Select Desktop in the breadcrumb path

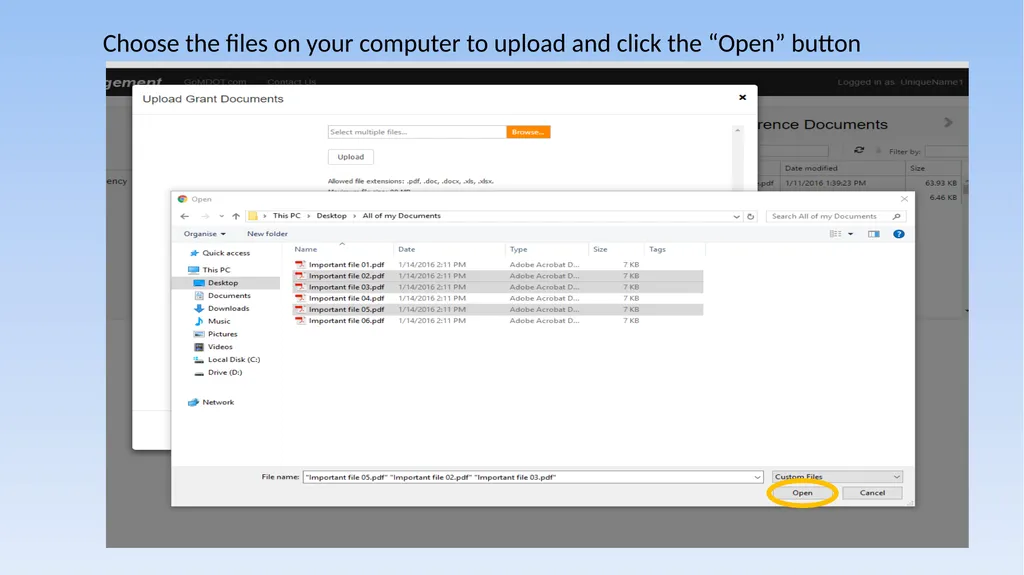coord(331,216)
